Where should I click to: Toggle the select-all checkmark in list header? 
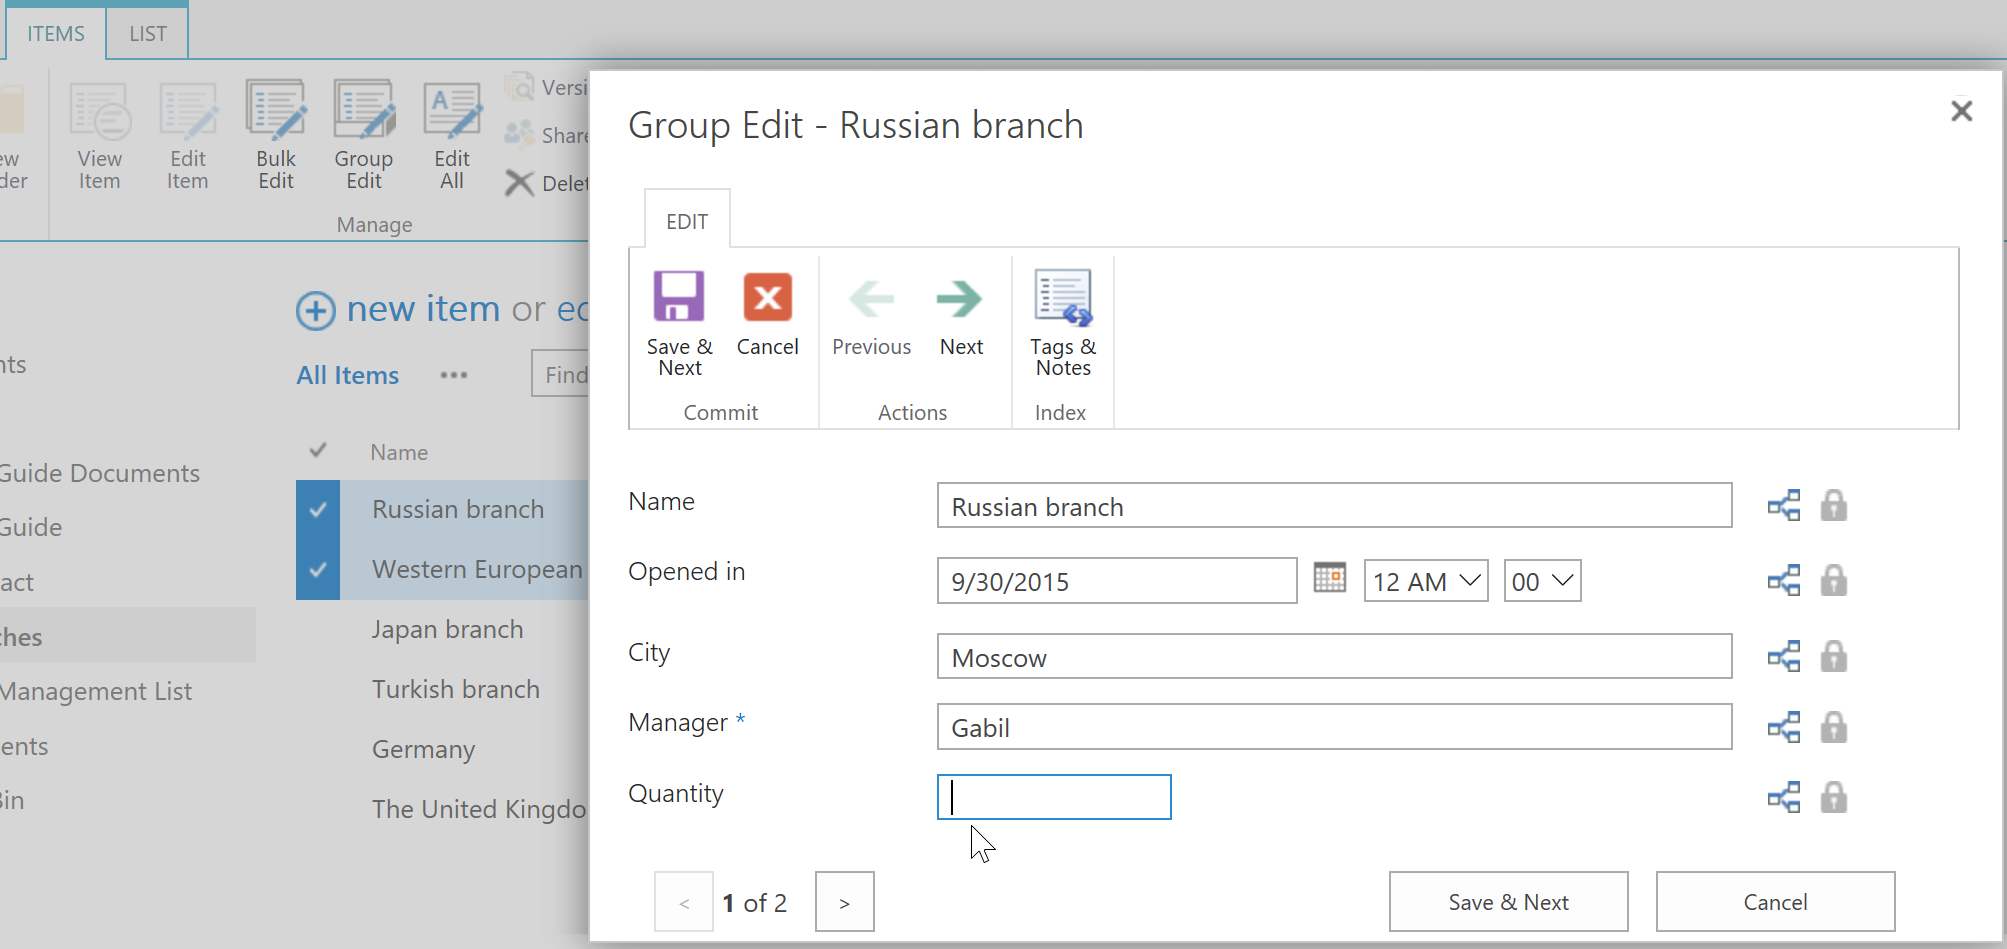(318, 450)
